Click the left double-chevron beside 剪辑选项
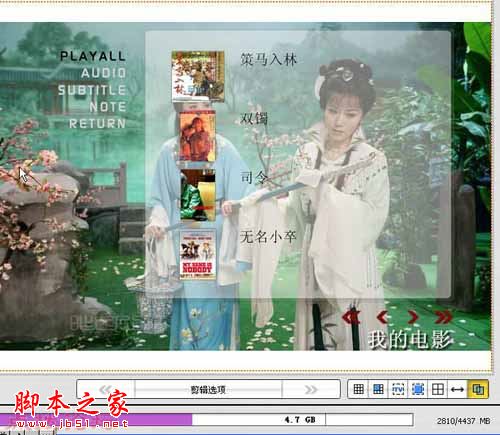 pos(106,389)
